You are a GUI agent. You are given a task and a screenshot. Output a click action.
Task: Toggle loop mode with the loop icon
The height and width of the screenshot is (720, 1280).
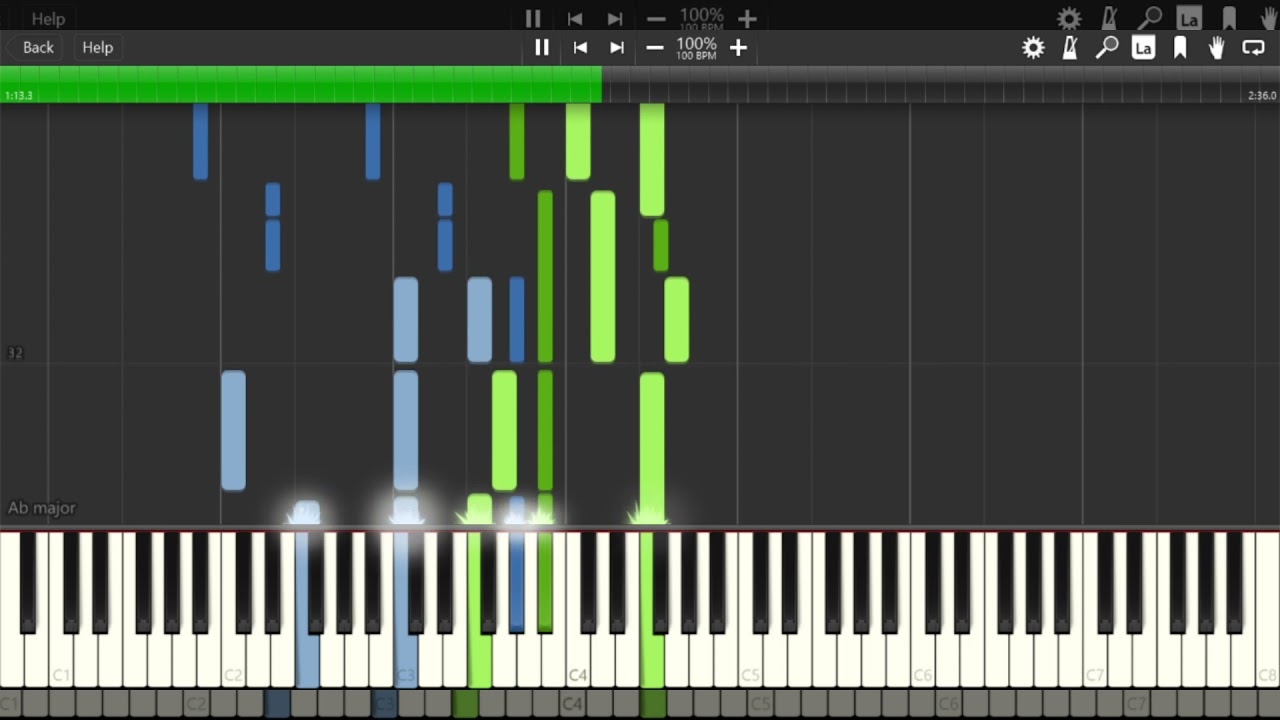coord(1253,47)
